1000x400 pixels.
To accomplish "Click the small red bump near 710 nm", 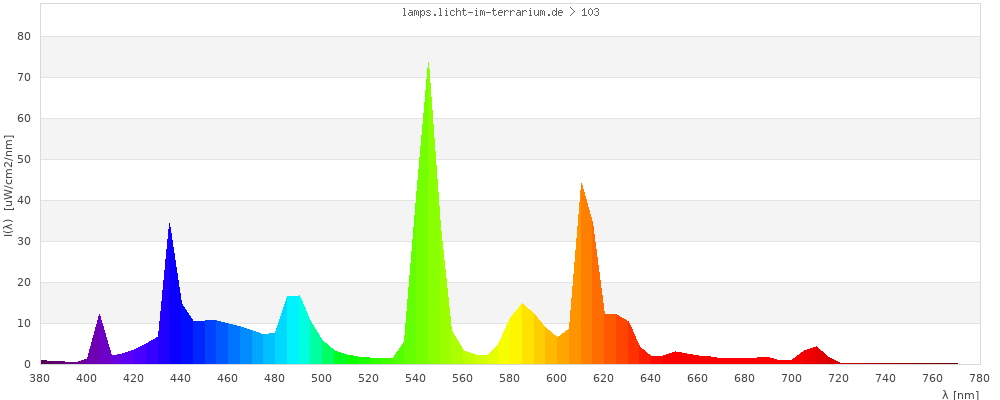I will pyautogui.click(x=815, y=356).
